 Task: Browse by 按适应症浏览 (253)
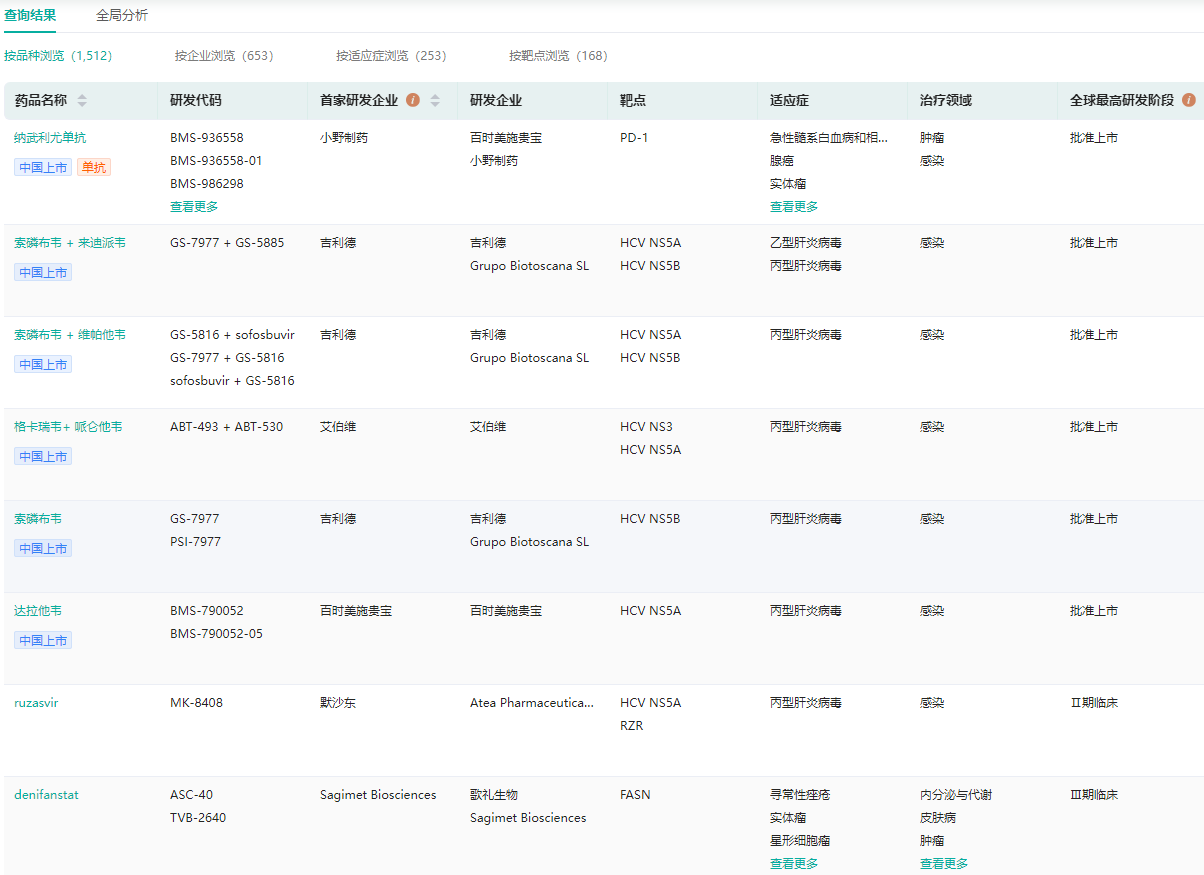391,56
